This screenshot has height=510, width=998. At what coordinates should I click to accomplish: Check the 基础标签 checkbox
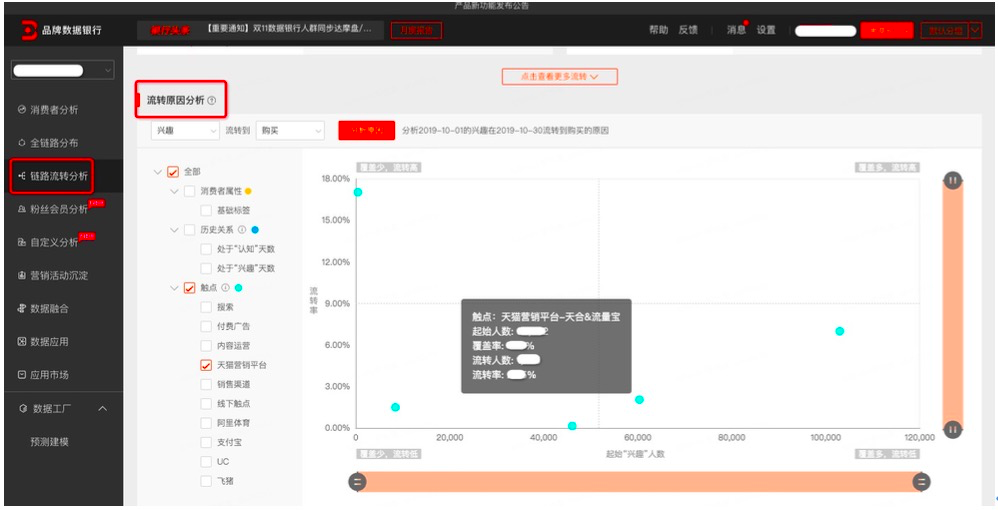(206, 210)
